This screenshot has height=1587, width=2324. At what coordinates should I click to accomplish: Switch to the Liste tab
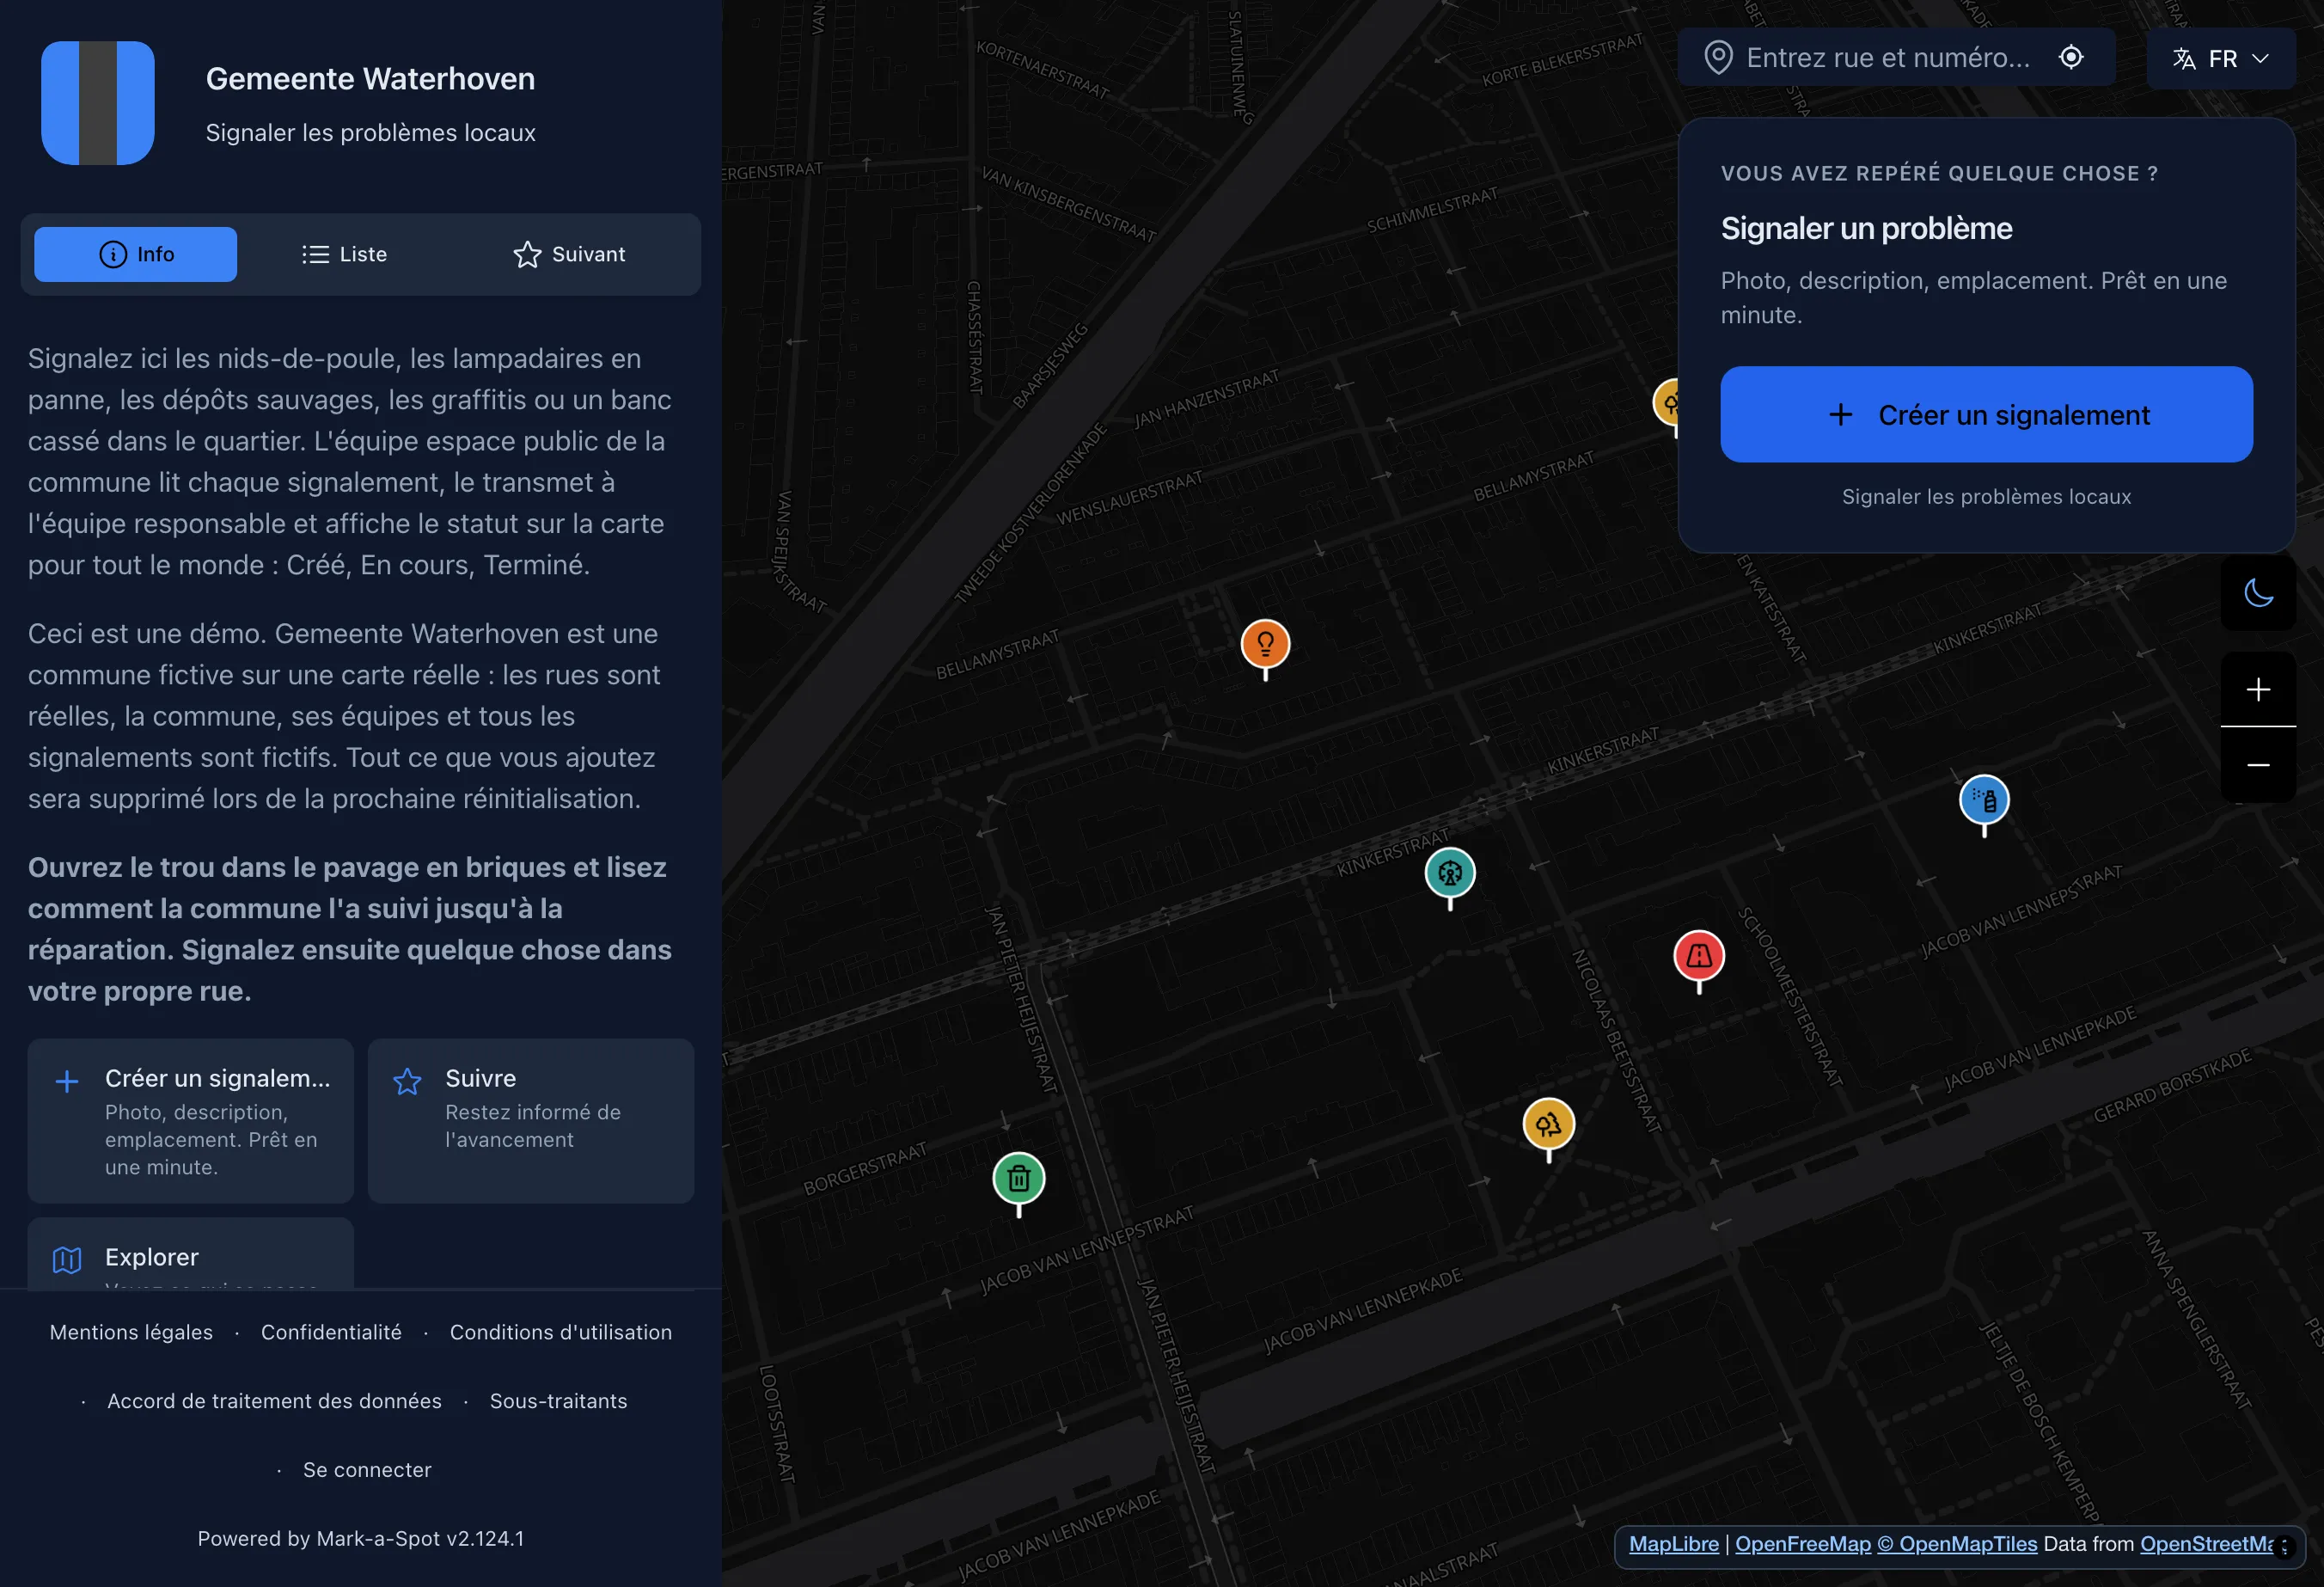tap(344, 254)
